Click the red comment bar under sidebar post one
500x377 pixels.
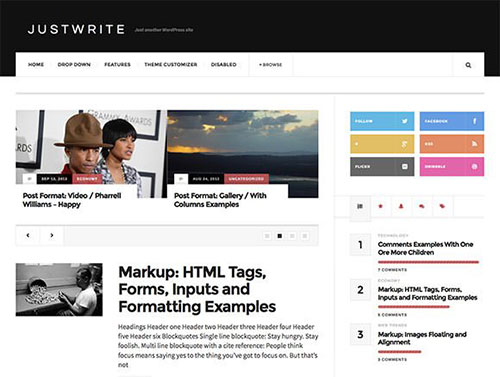pos(428,262)
